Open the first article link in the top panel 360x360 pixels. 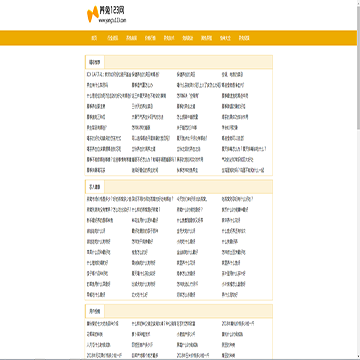click(x=108, y=74)
